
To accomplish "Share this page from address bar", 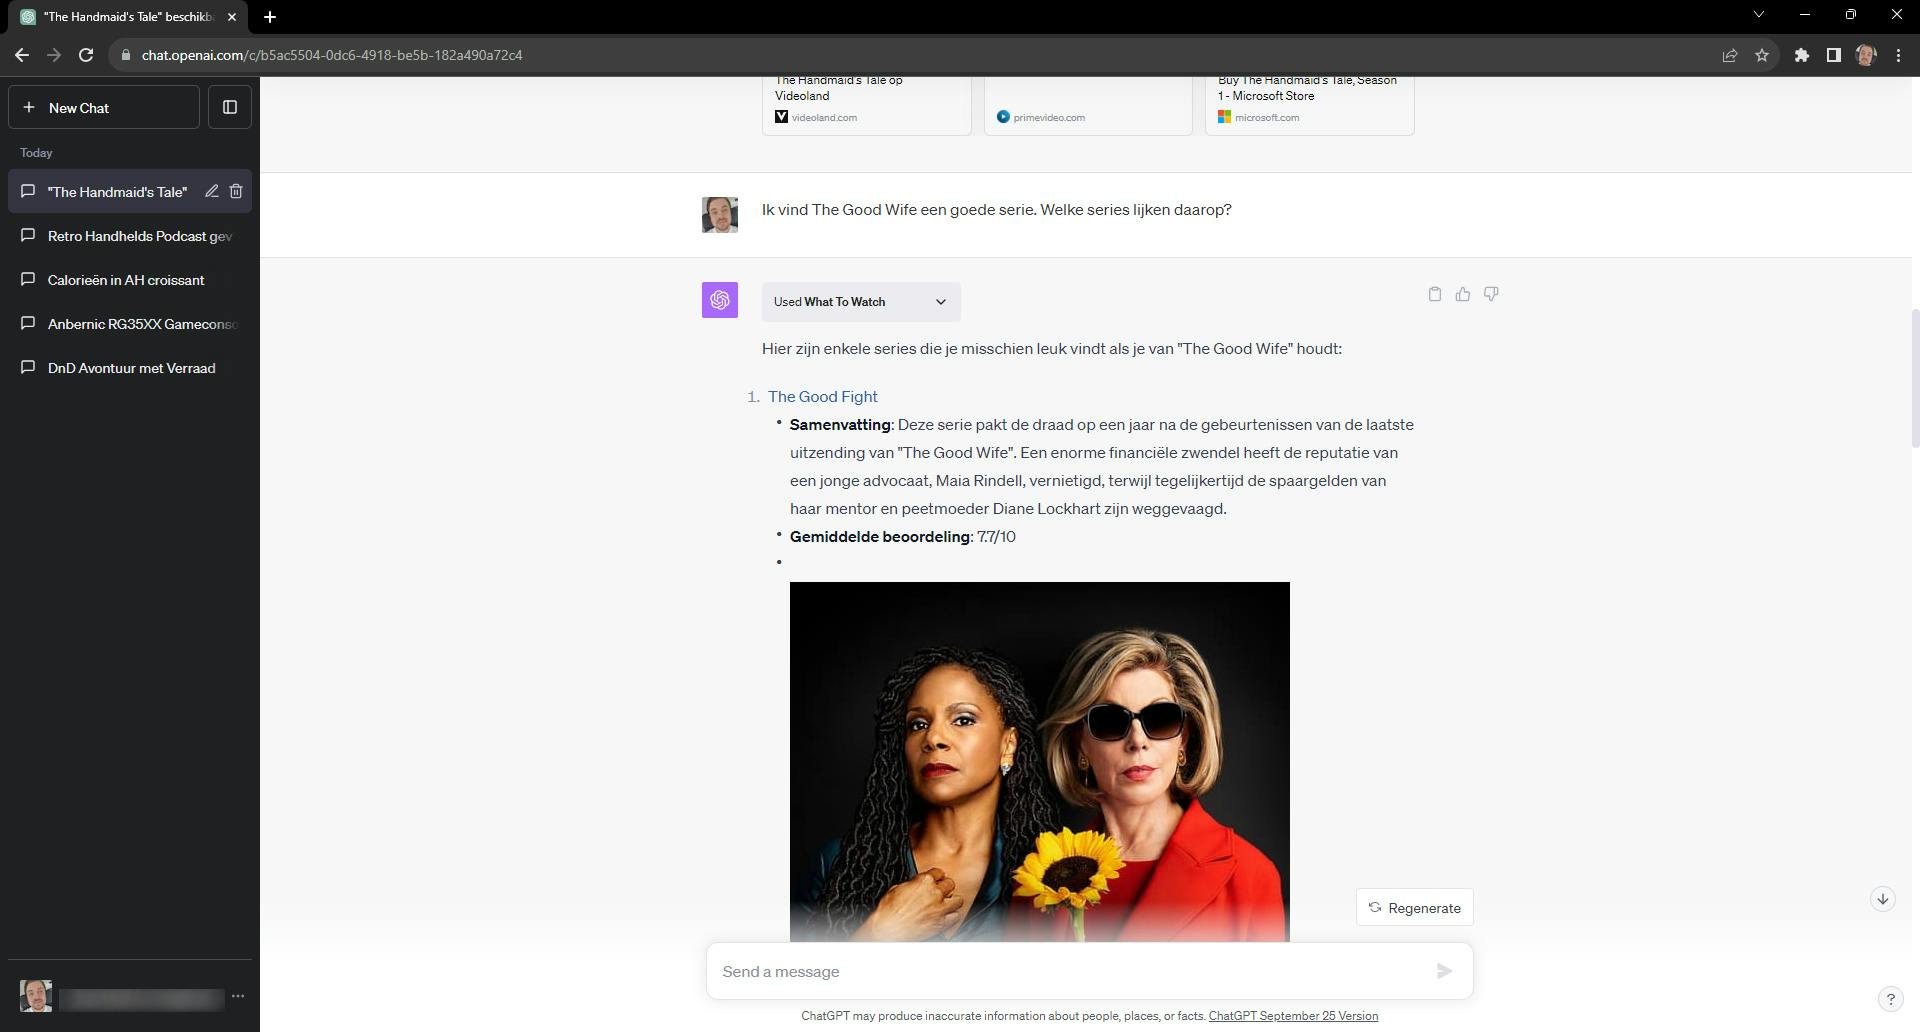I will click(x=1729, y=55).
